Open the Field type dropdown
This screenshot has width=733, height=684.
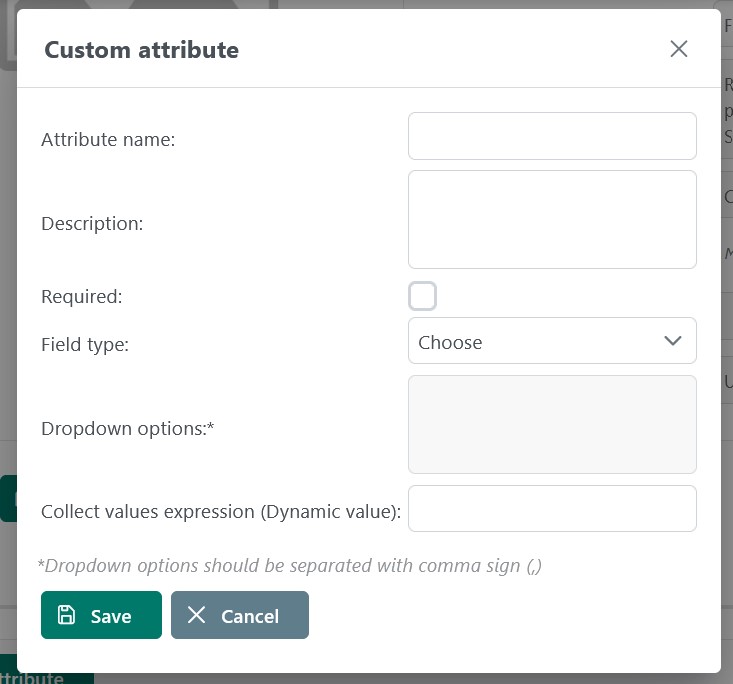point(551,342)
